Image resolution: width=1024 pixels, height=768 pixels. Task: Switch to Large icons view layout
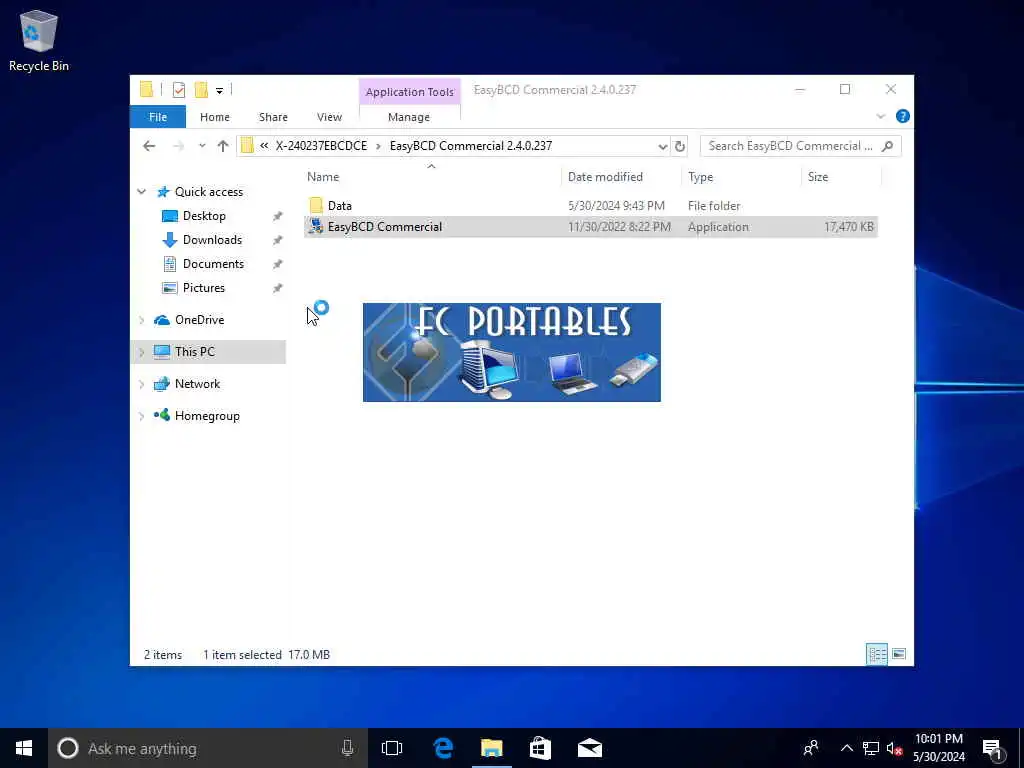click(x=899, y=654)
